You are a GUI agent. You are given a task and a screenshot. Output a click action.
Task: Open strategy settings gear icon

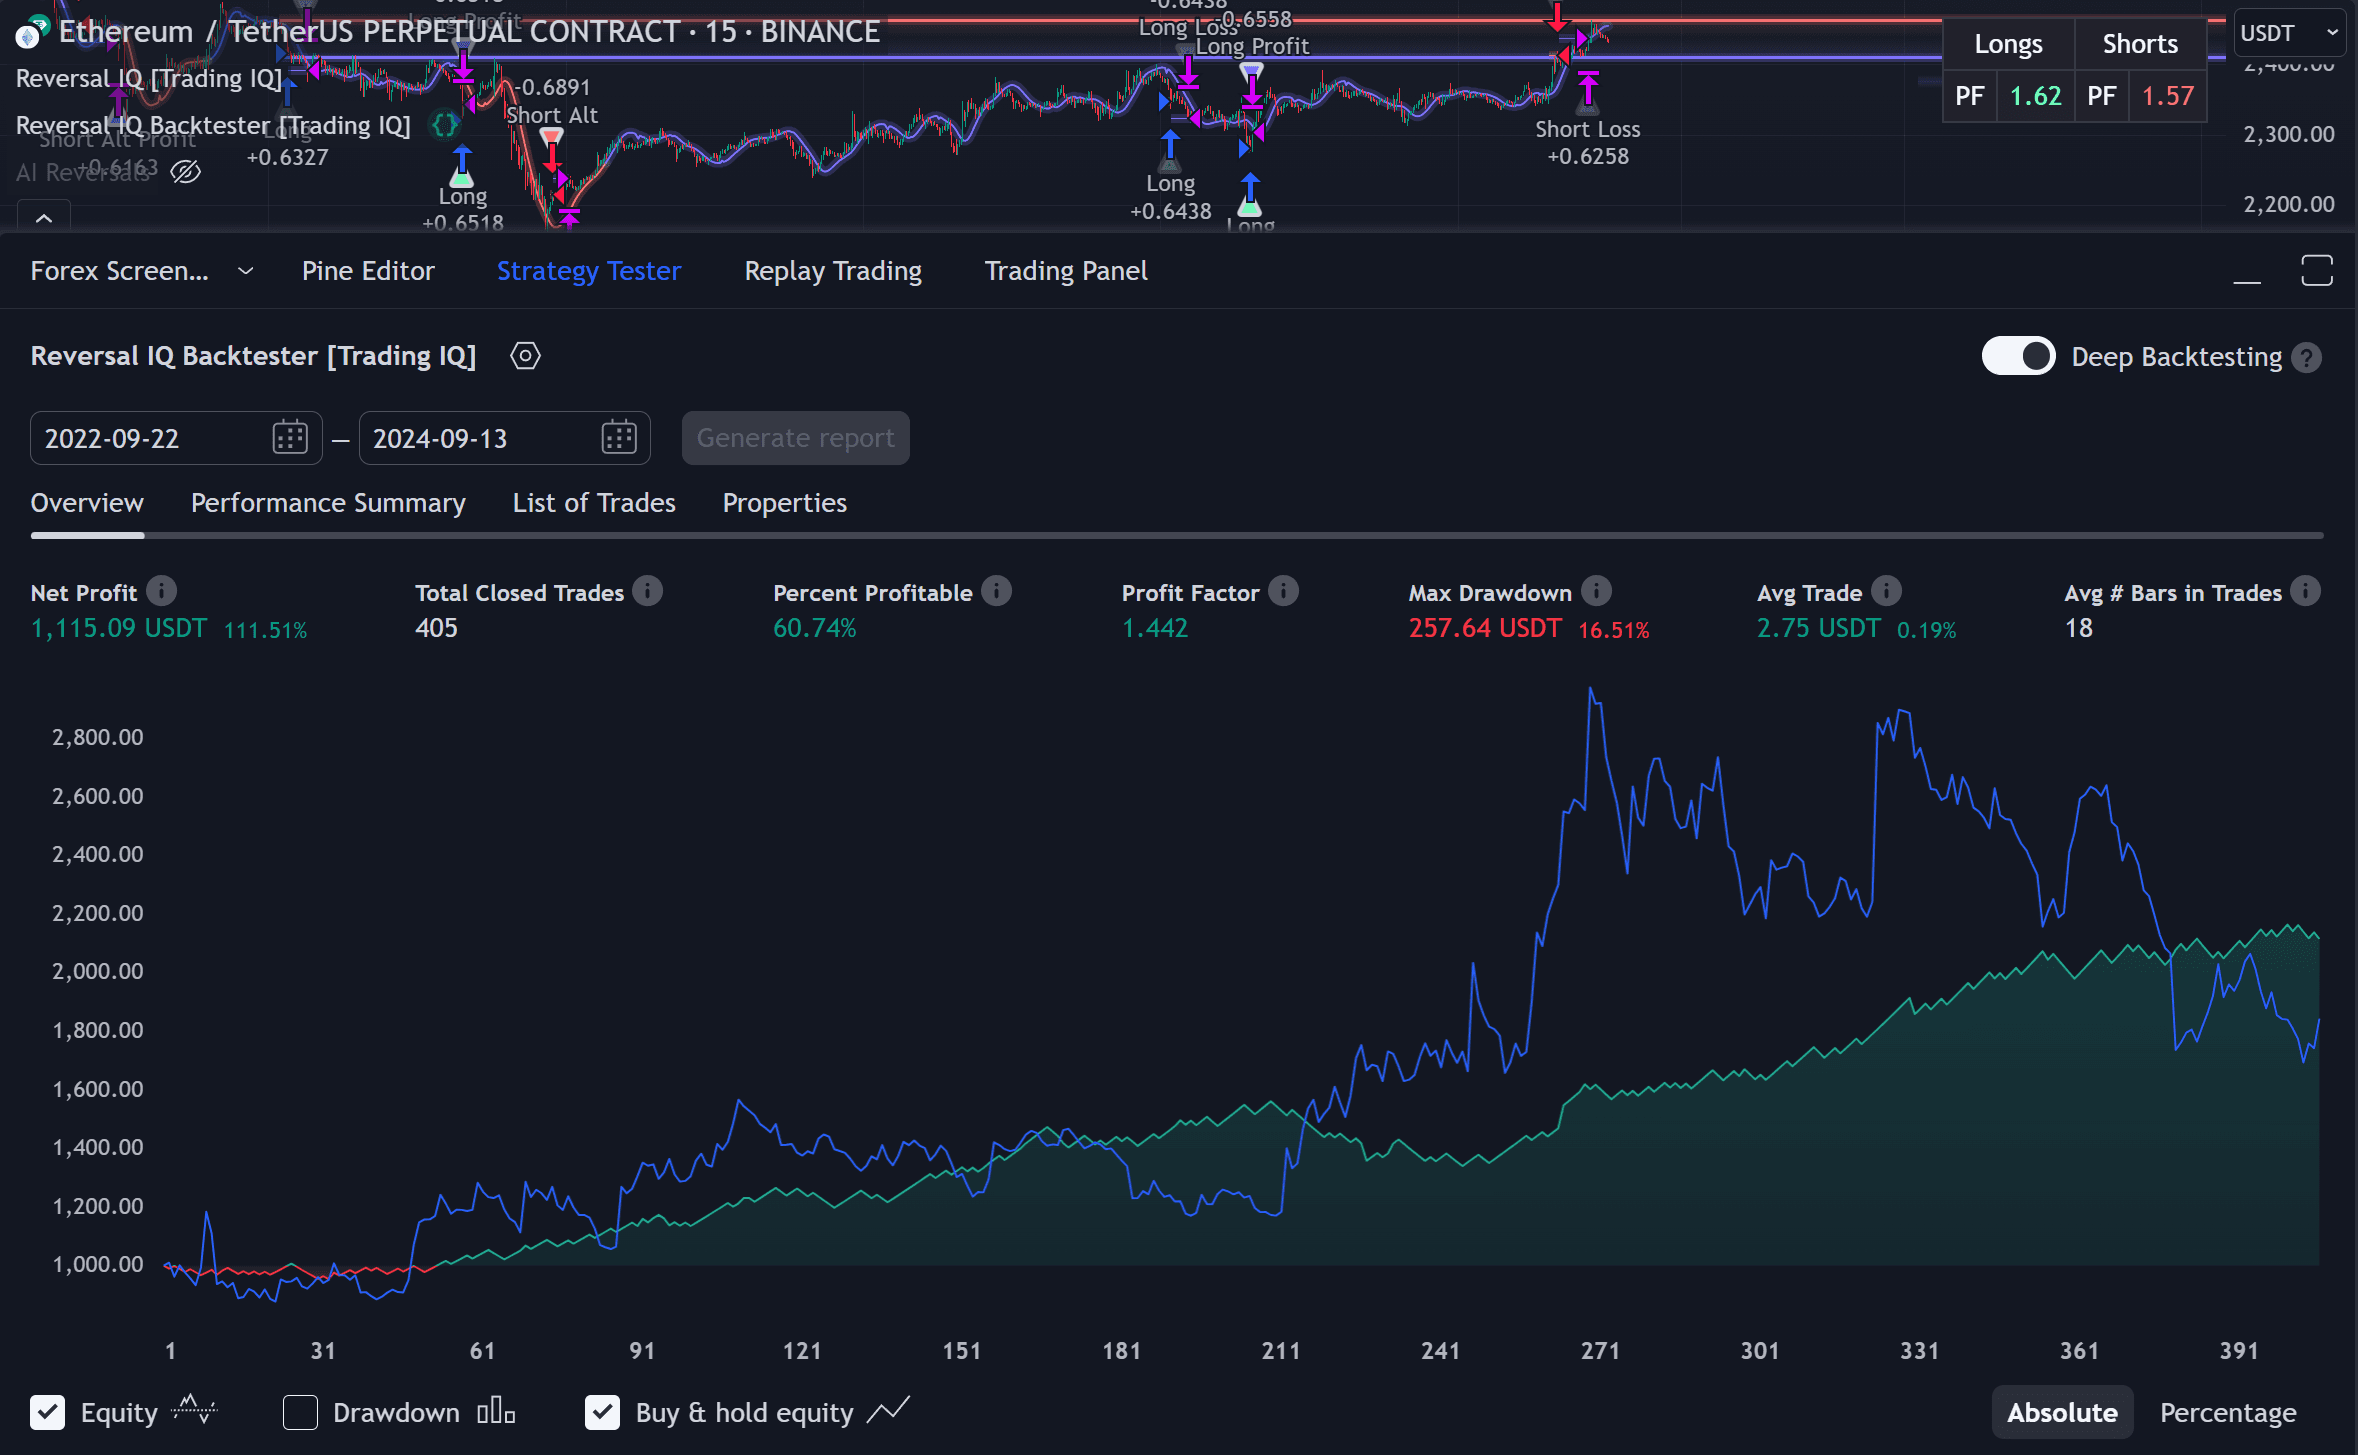tap(525, 356)
